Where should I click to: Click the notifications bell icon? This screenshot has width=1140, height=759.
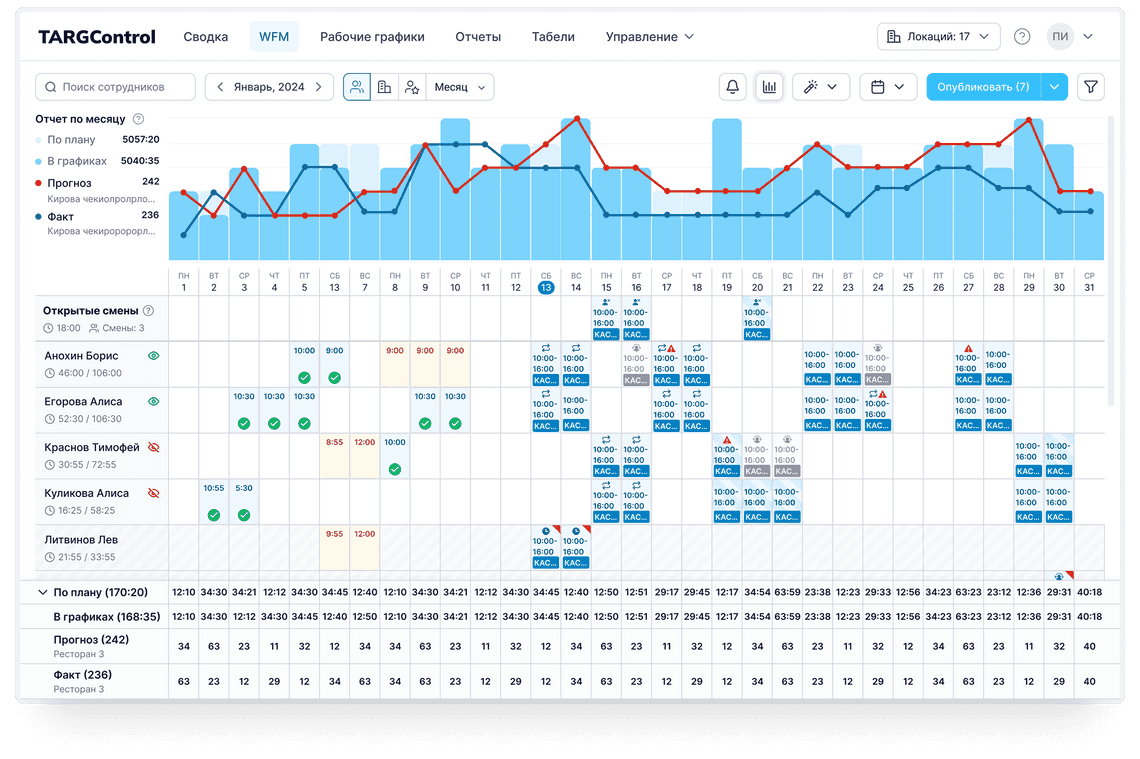coord(732,87)
